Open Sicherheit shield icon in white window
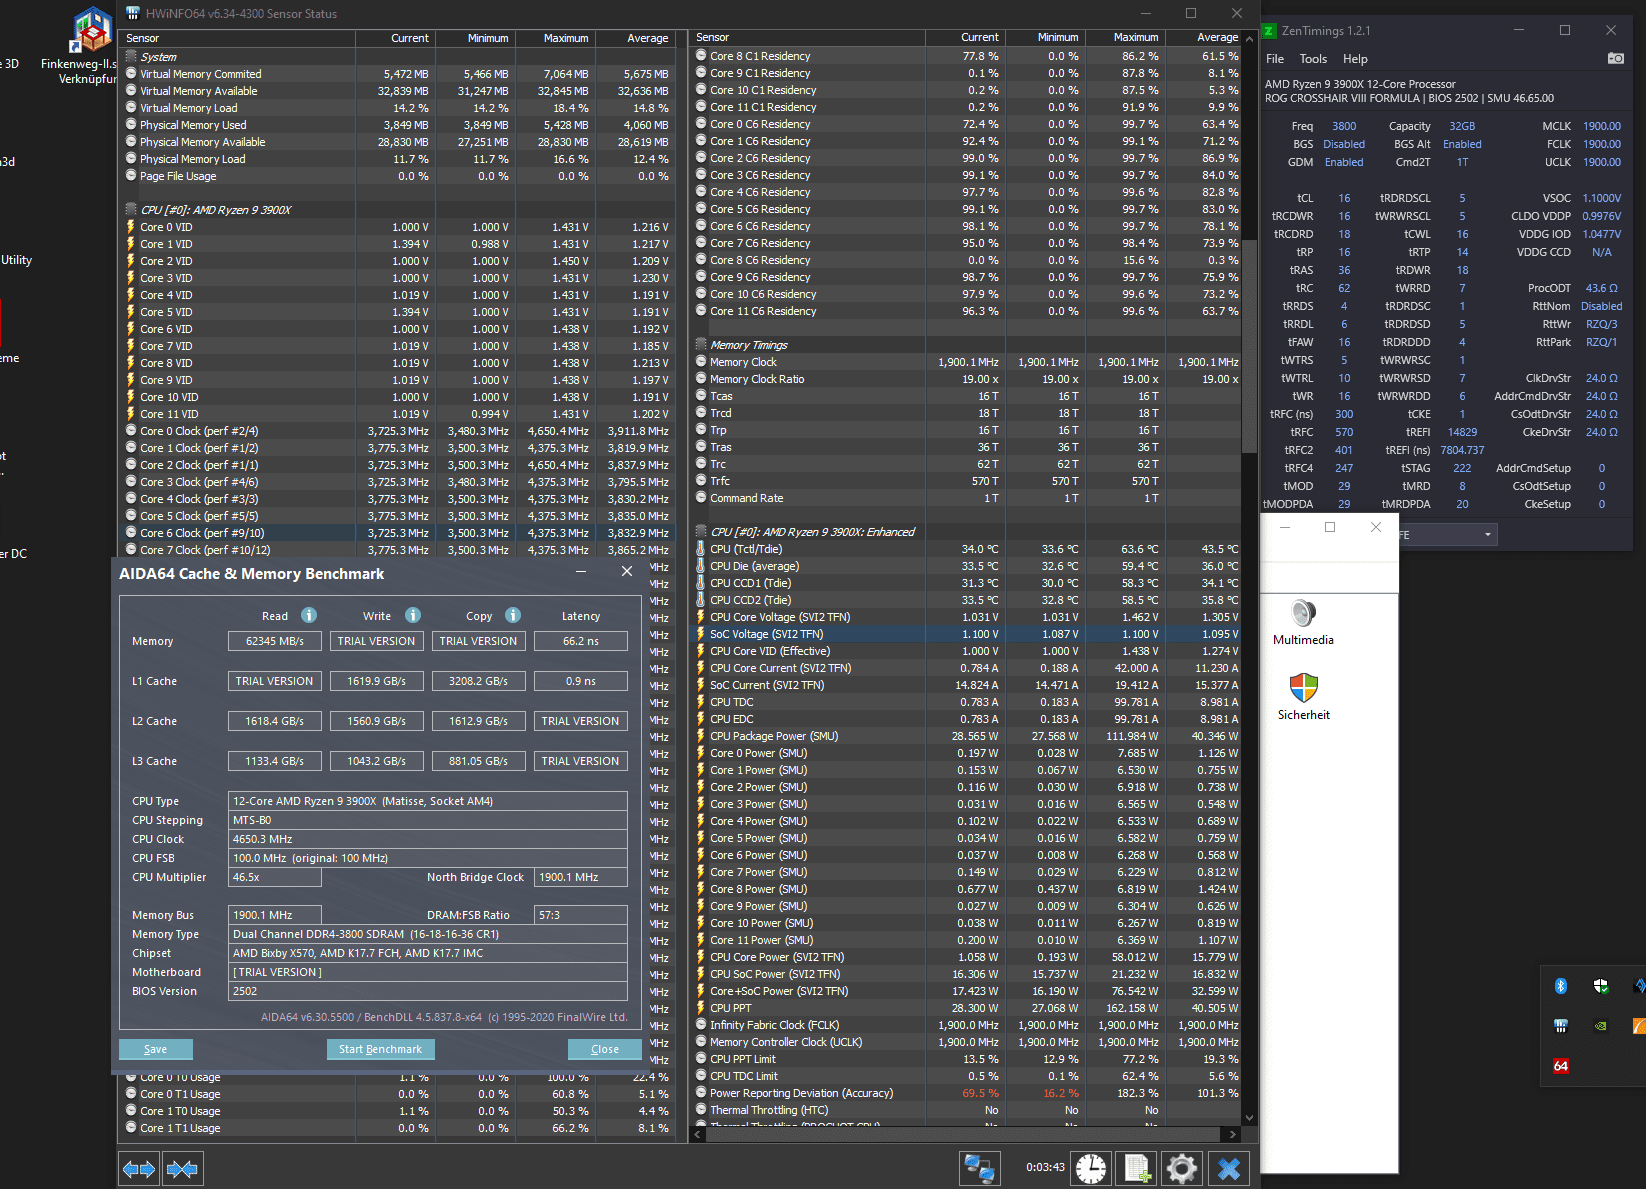This screenshot has width=1646, height=1189. point(1304,688)
